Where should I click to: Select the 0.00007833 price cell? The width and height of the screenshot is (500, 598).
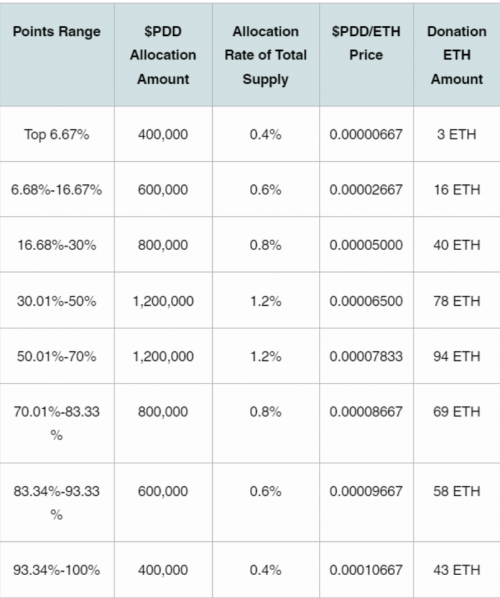(x=366, y=356)
